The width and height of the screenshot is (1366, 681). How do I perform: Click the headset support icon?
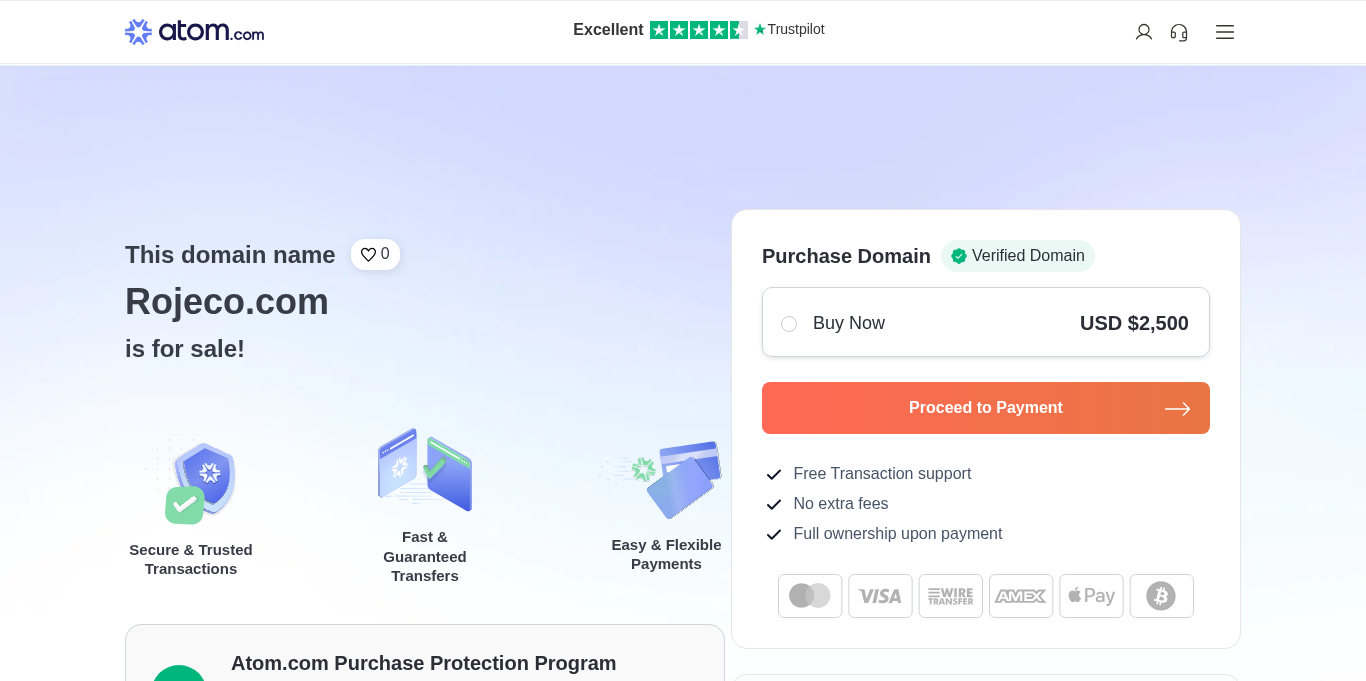click(x=1179, y=32)
